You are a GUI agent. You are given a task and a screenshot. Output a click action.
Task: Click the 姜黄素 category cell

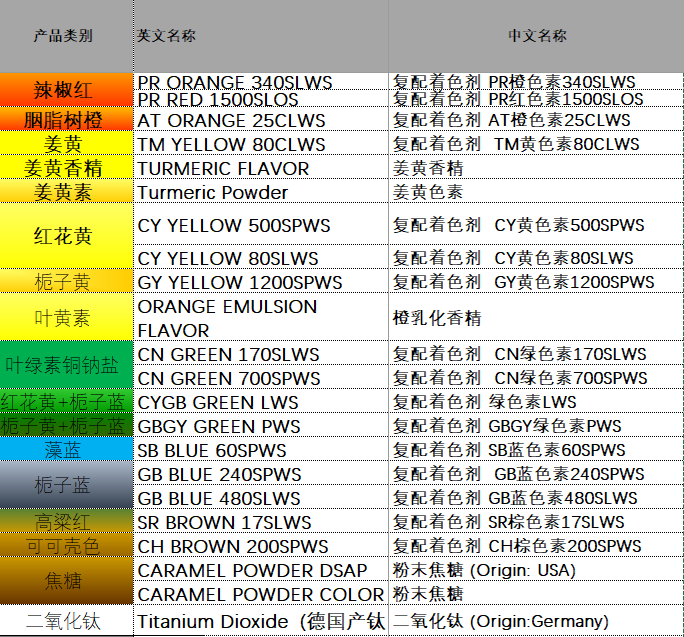[x=67, y=191]
